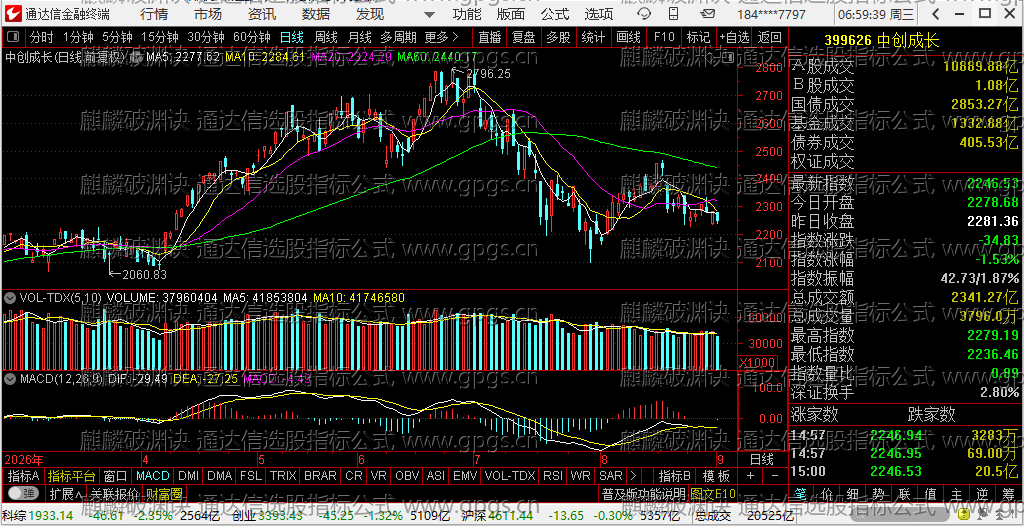
Task: Switch to the DMI indicator tab
Action: pyautogui.click(x=189, y=475)
